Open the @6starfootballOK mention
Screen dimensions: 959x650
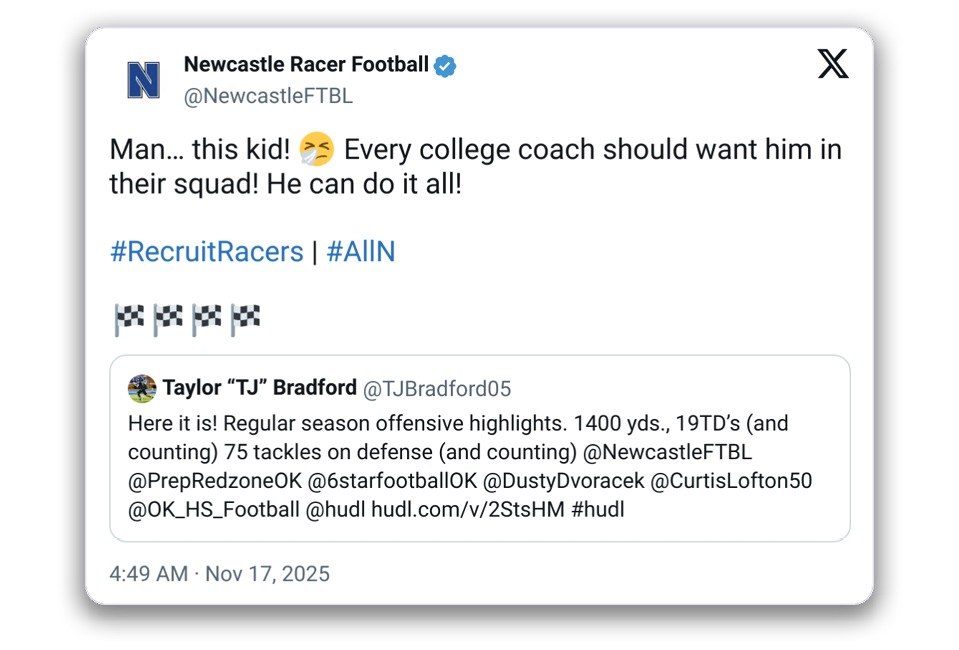click(x=393, y=481)
